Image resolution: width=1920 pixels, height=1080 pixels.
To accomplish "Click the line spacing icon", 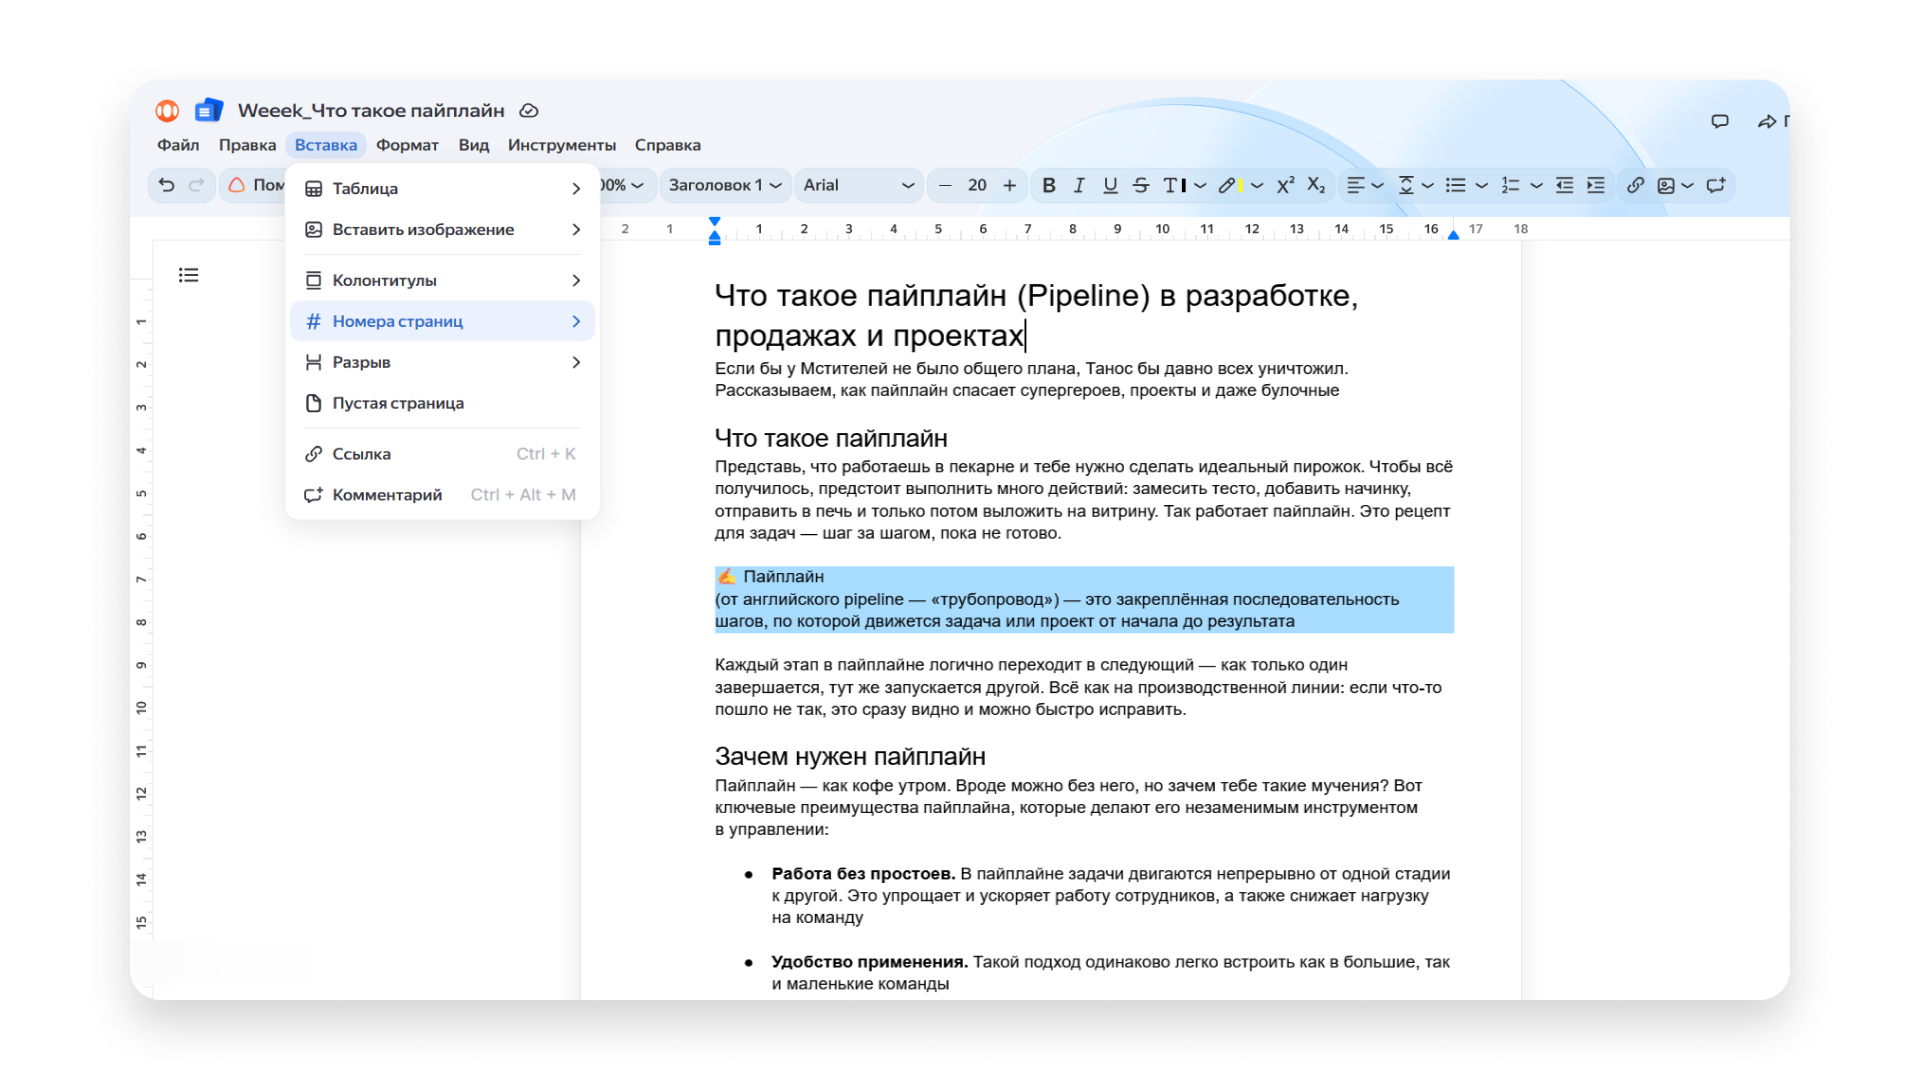I will [1406, 185].
